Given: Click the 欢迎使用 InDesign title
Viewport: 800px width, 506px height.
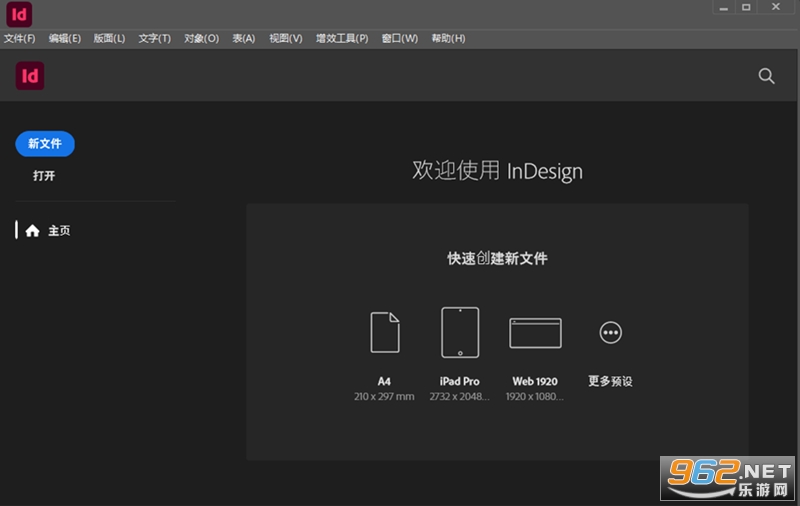Looking at the screenshot, I should click(x=497, y=170).
